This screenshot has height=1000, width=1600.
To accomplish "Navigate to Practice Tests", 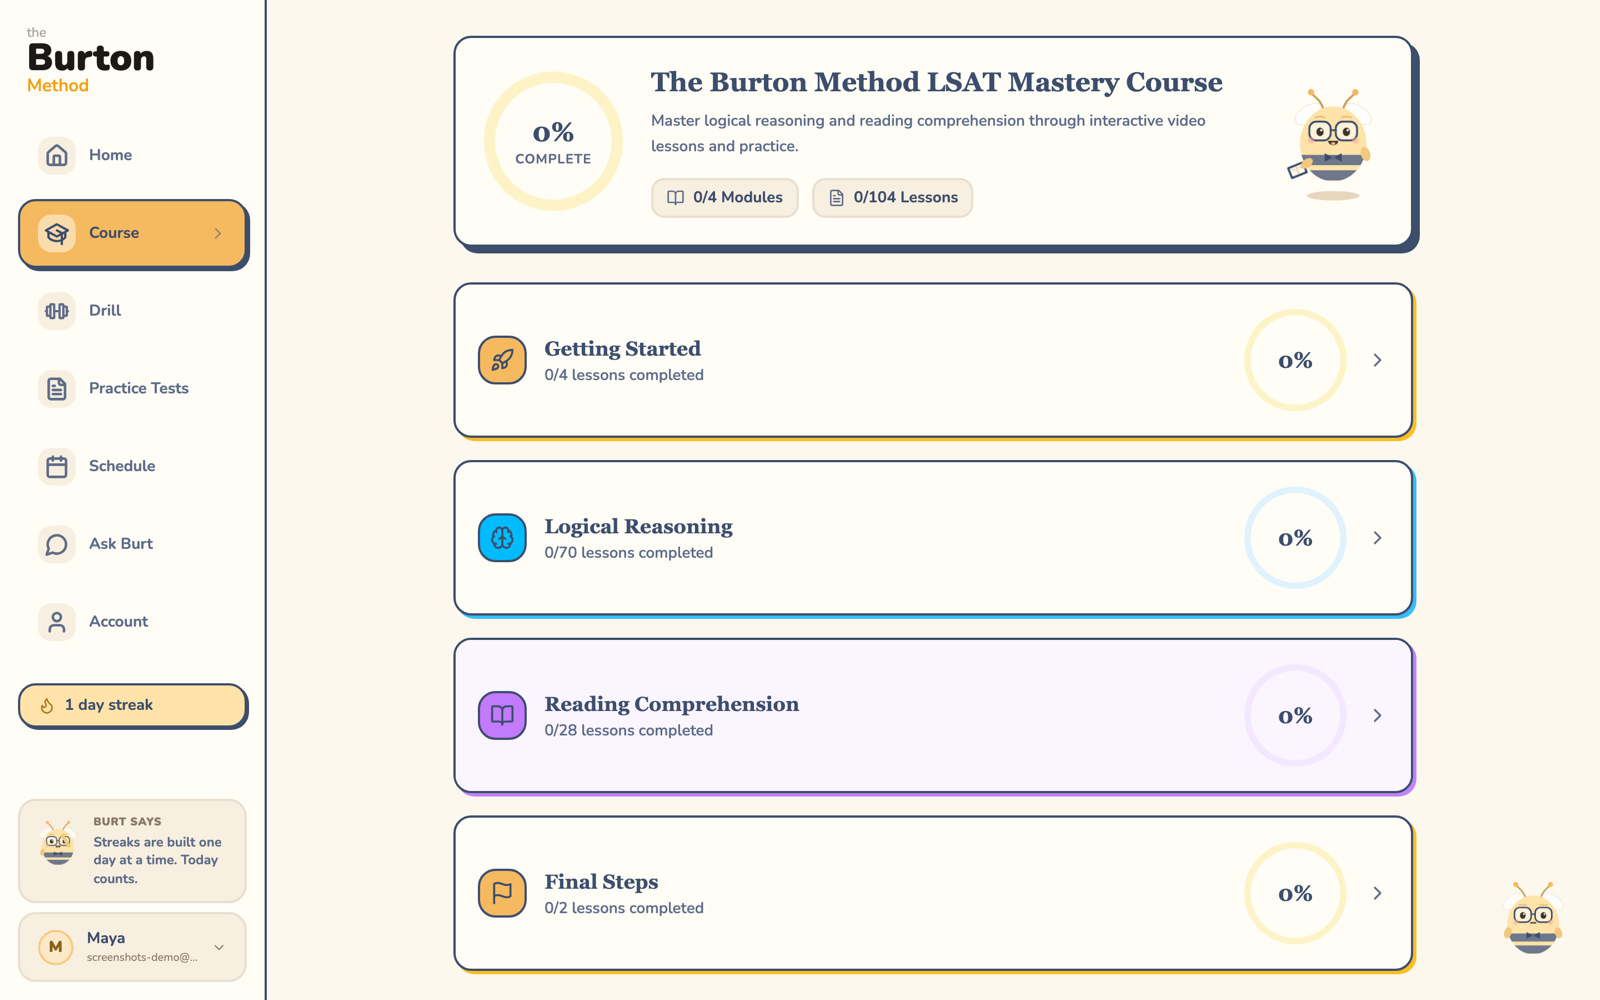I will click(x=133, y=388).
